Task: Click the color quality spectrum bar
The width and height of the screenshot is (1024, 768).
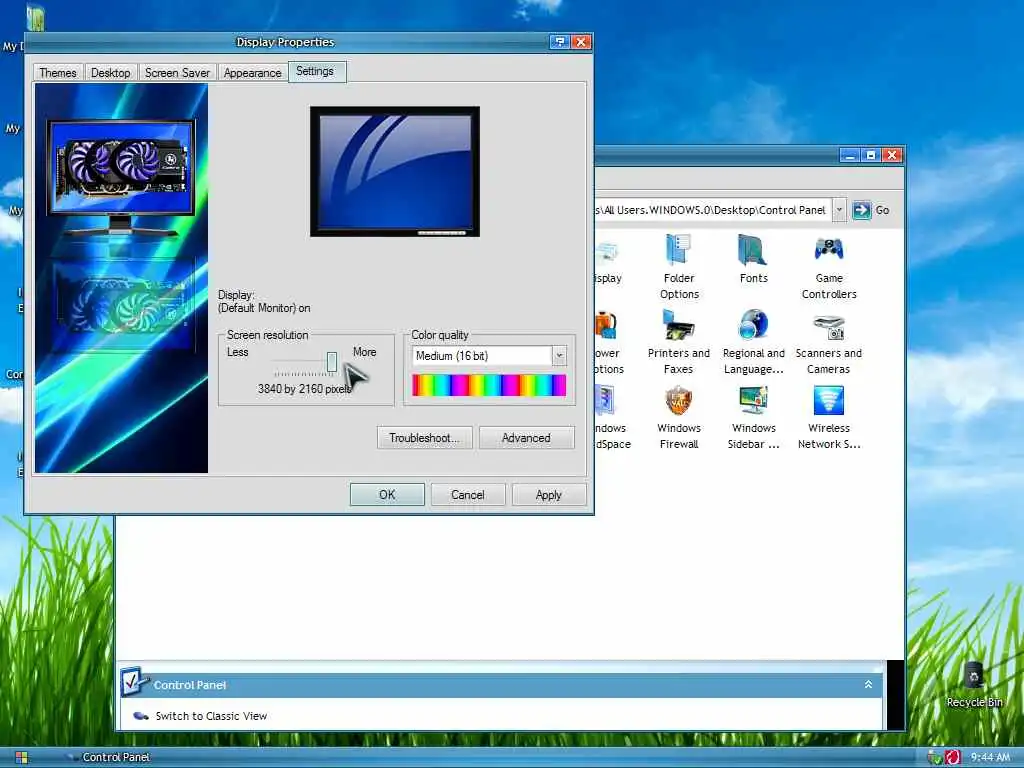Action: pyautogui.click(x=489, y=385)
